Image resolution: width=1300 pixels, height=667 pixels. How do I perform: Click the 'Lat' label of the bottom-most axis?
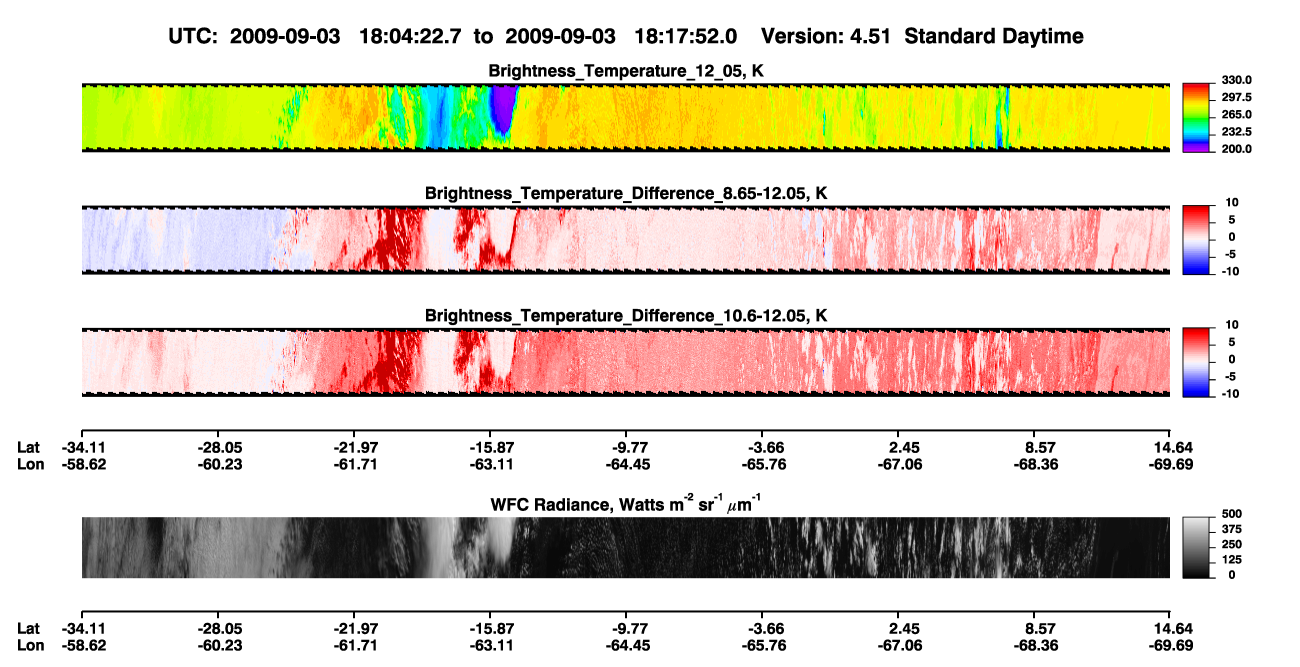pos(29,628)
